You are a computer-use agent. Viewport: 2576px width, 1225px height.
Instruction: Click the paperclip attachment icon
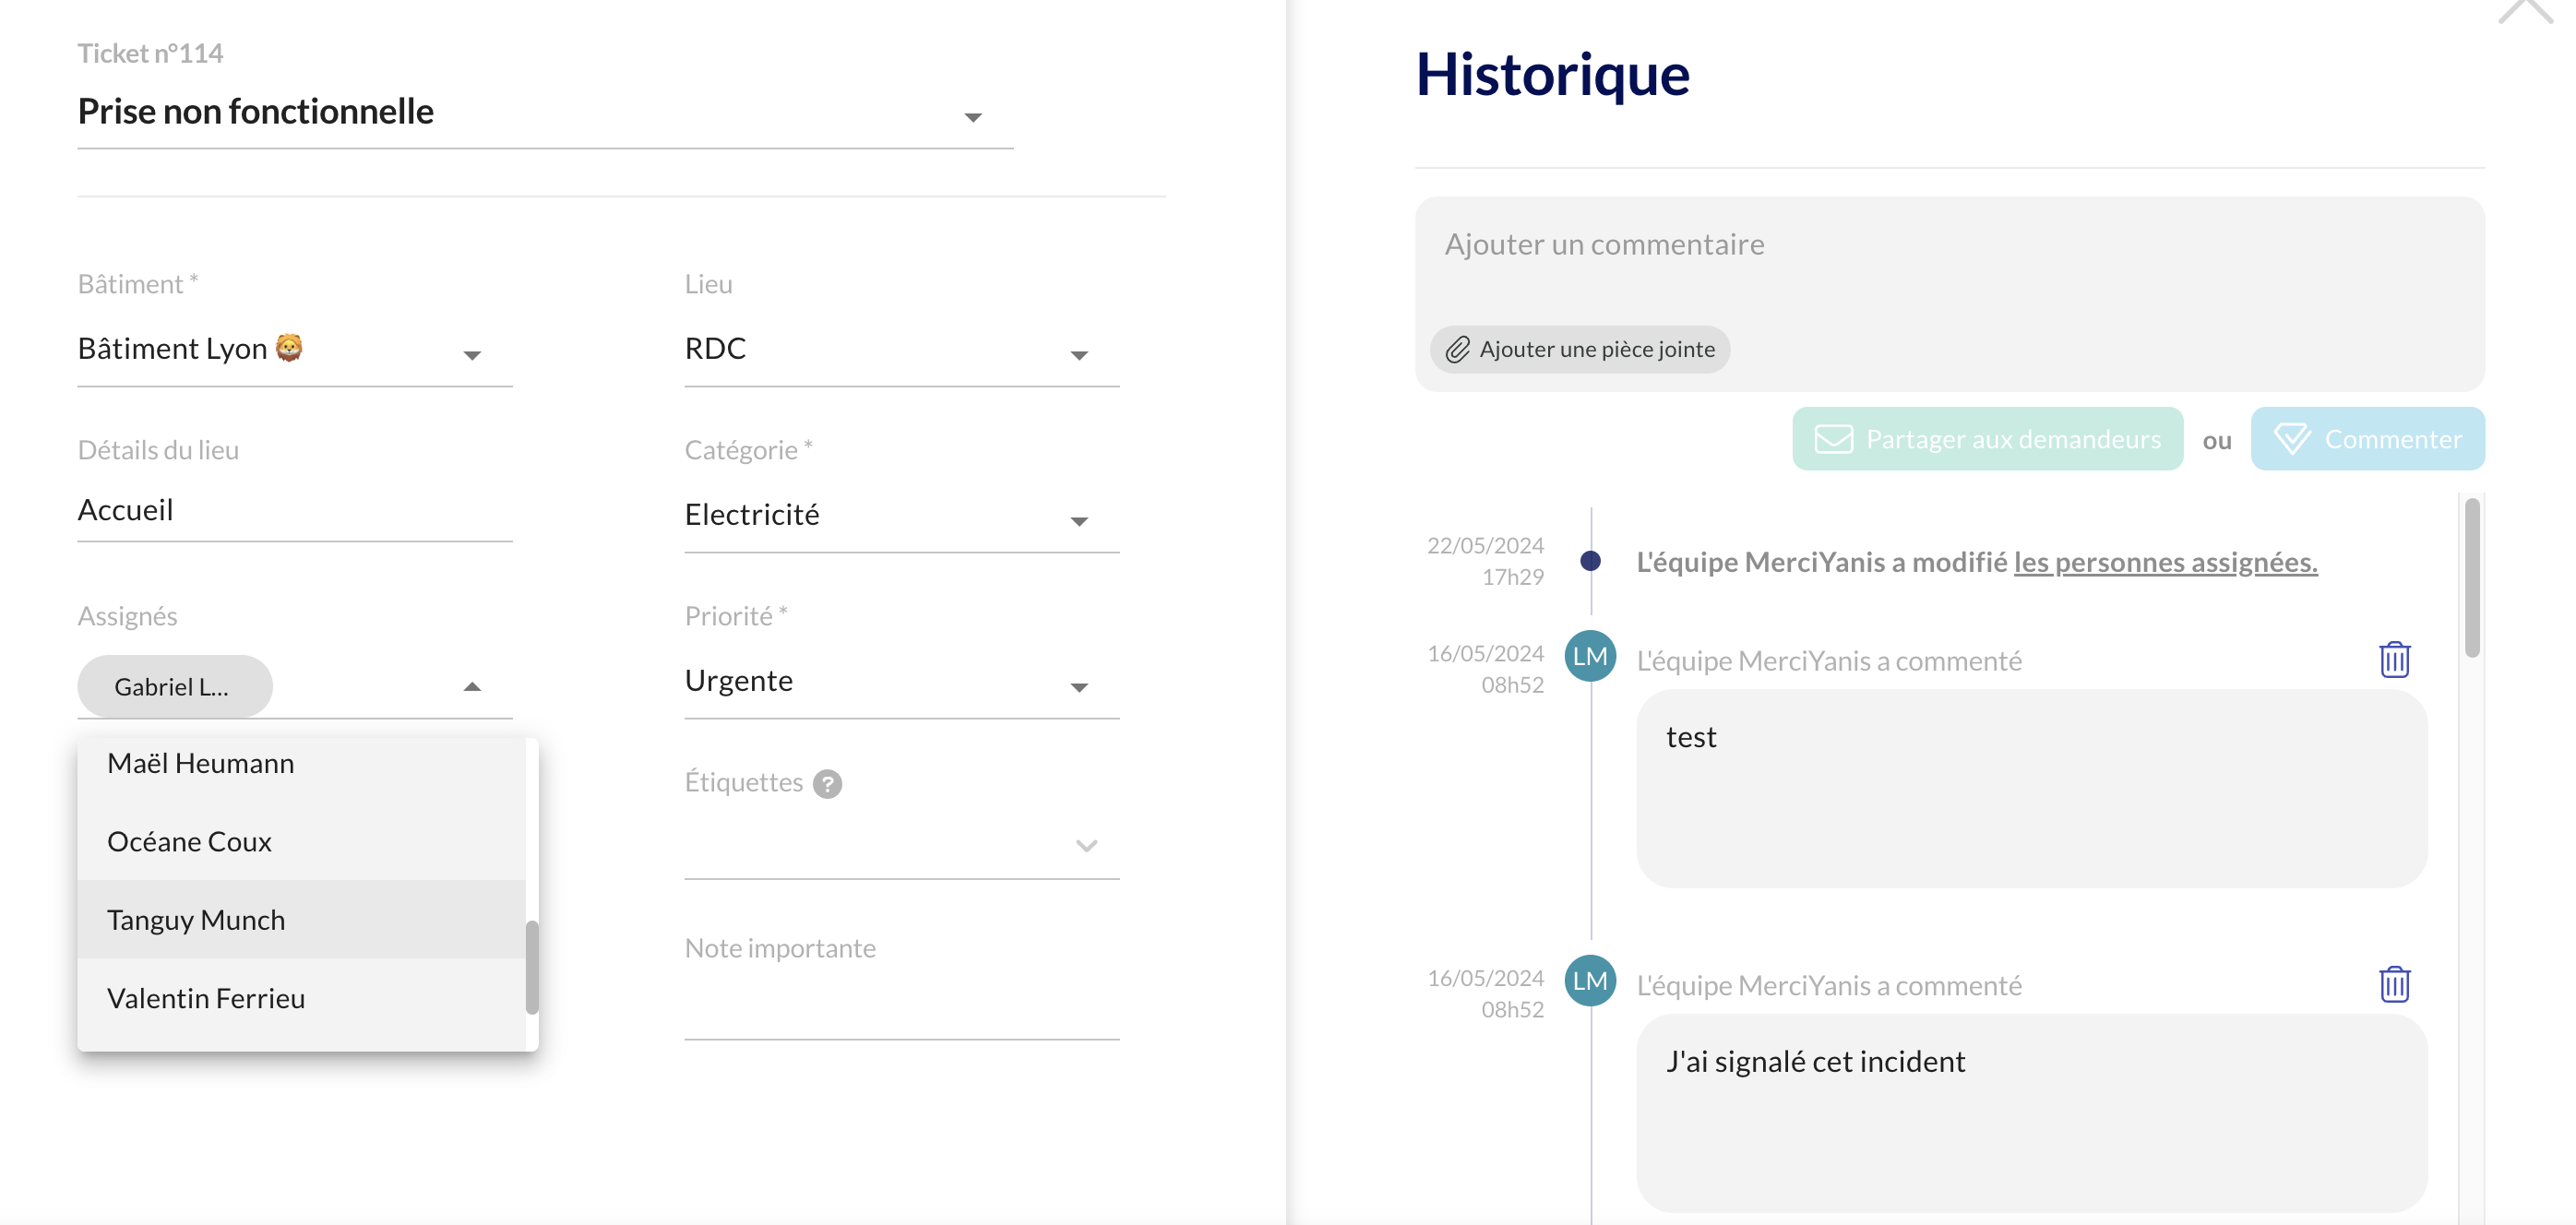[1457, 349]
